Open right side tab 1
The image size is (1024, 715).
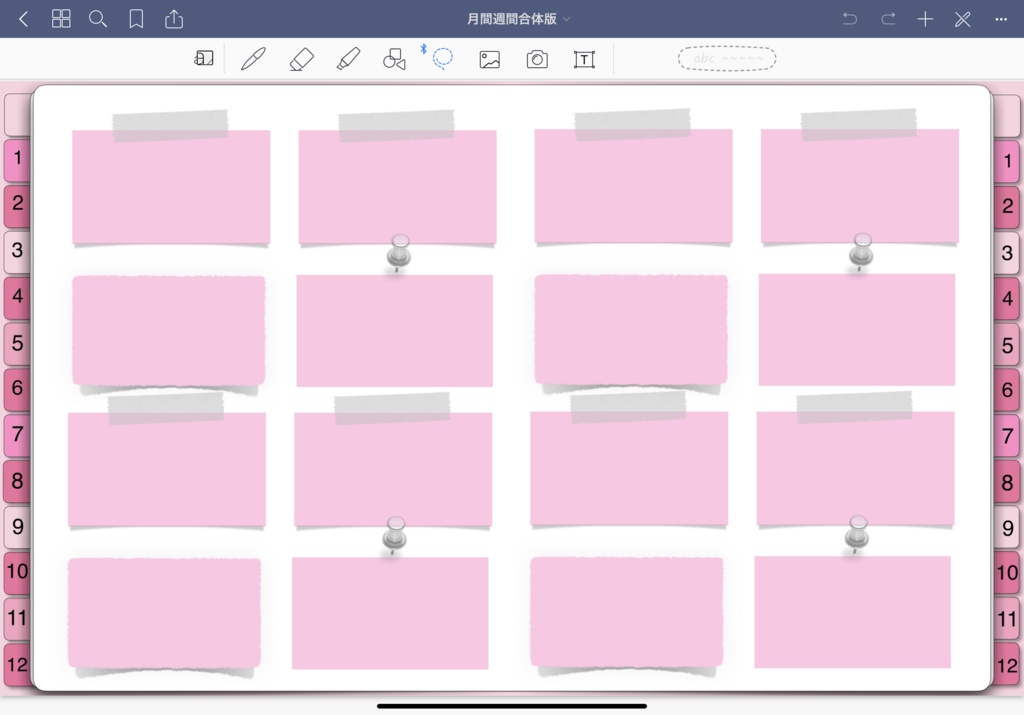(x=1007, y=161)
